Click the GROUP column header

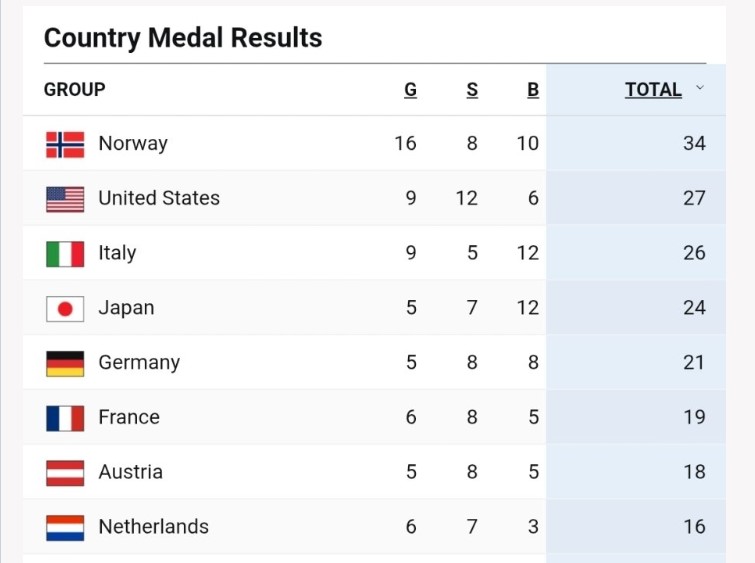pos(75,90)
